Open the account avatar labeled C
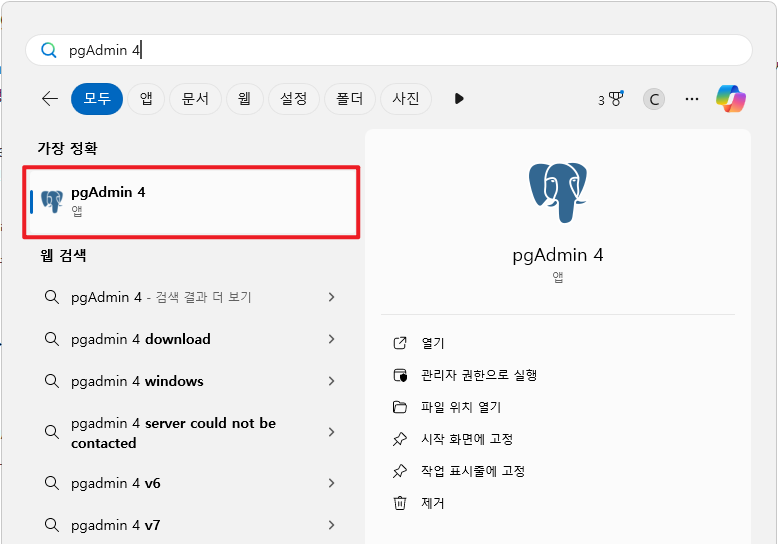 (654, 99)
